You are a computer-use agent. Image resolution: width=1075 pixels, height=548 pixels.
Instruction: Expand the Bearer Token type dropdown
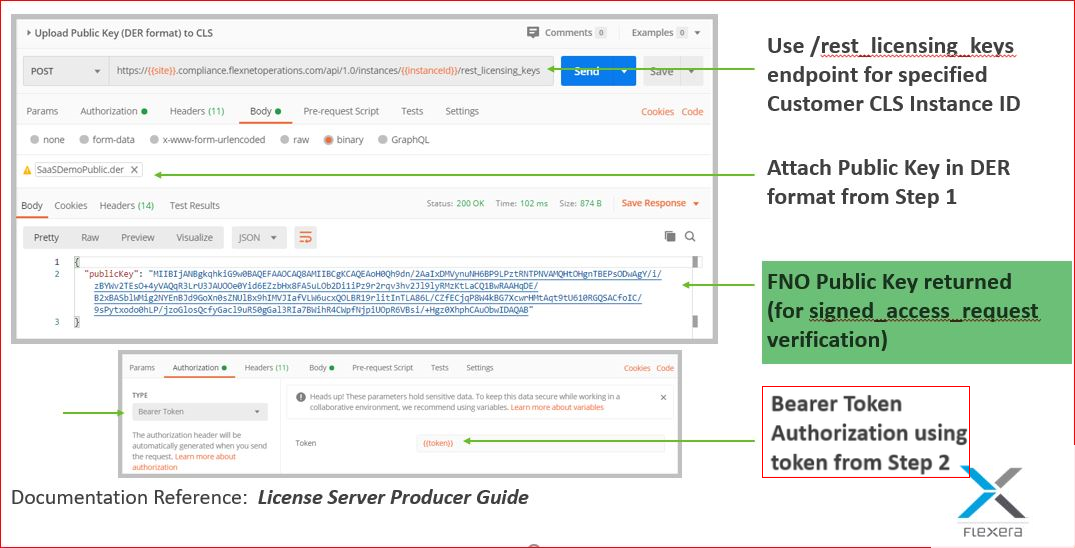pyautogui.click(x=200, y=412)
